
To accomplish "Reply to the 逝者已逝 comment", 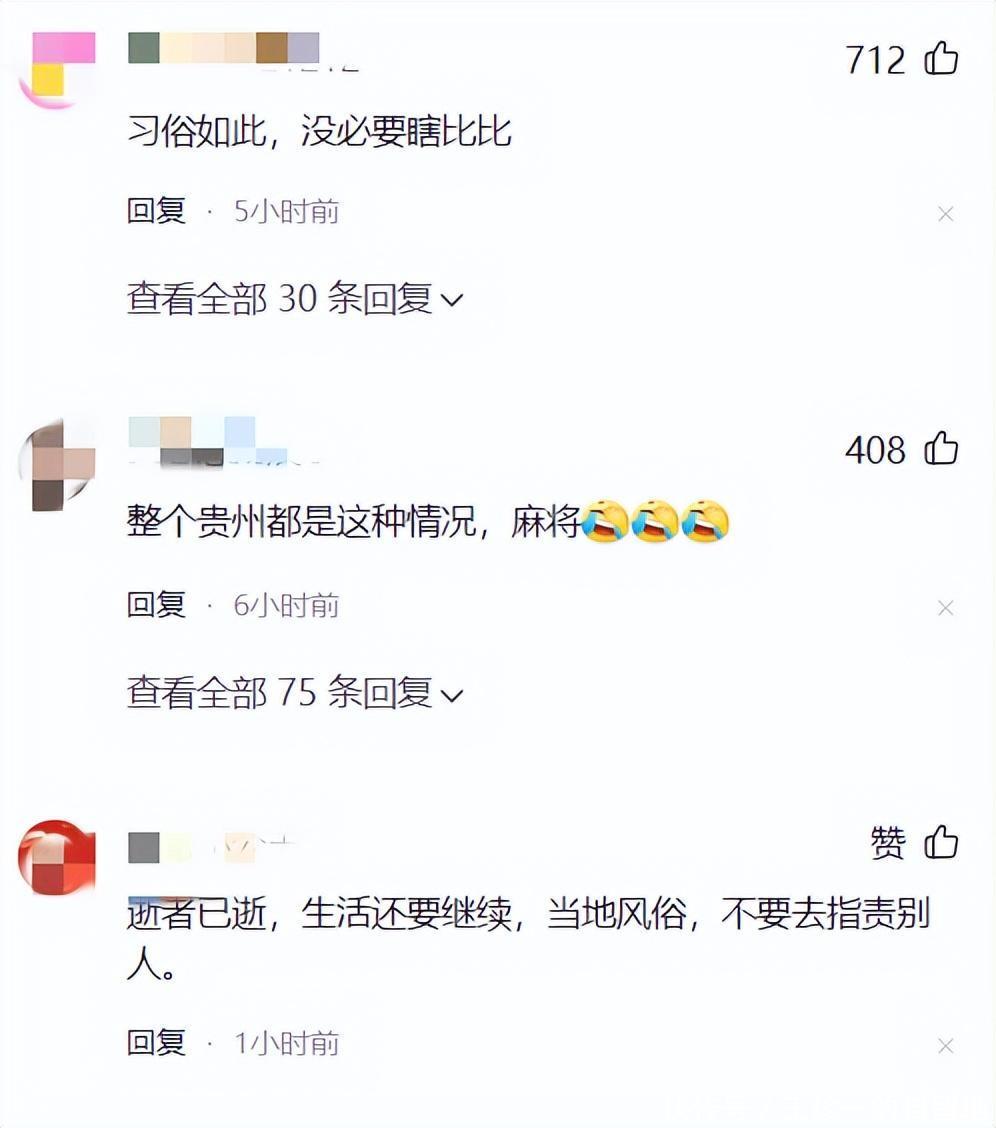I will [x=156, y=1042].
